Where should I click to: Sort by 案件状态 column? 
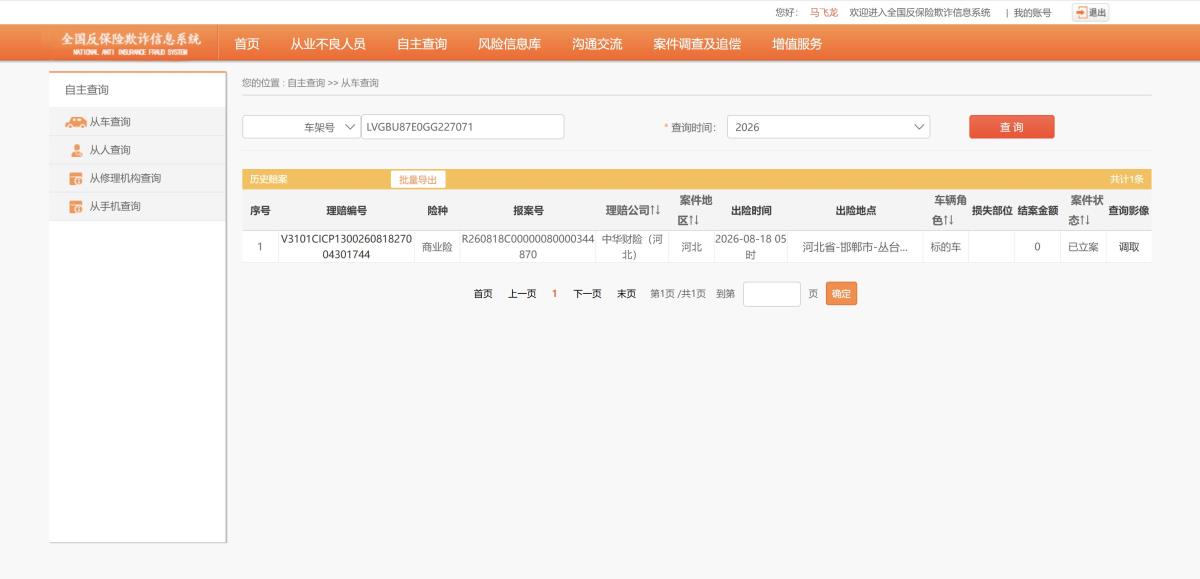pyautogui.click(x=1085, y=211)
